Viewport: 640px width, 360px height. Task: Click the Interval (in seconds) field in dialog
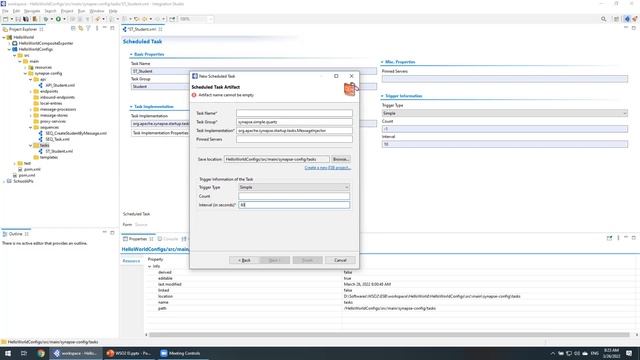(x=294, y=205)
